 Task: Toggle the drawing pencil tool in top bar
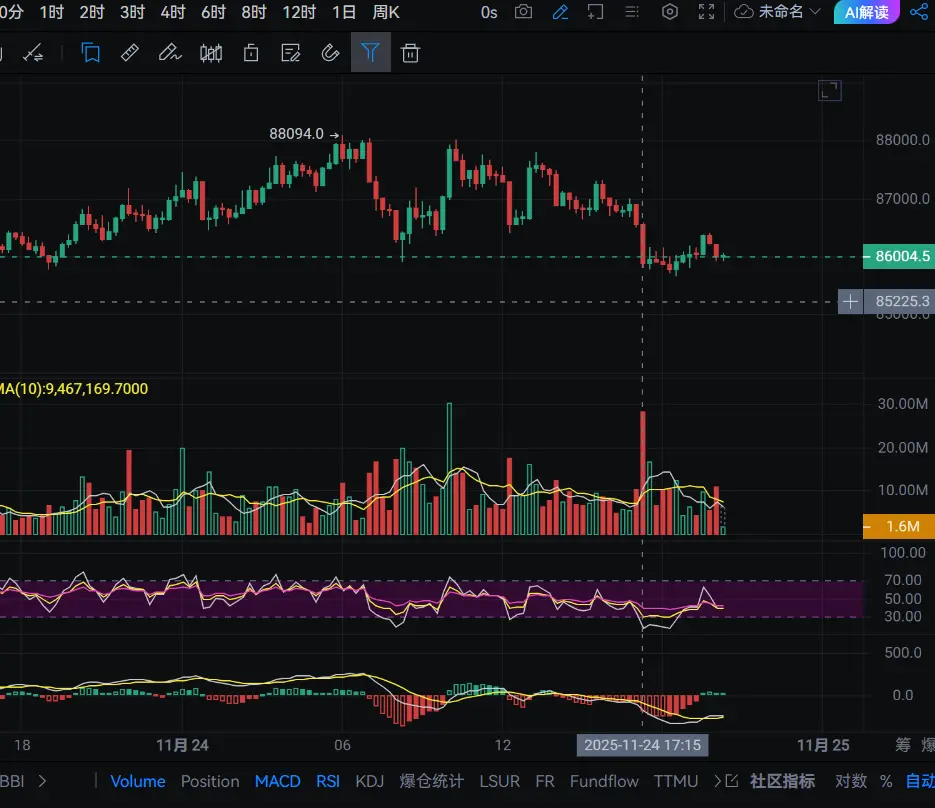(560, 12)
